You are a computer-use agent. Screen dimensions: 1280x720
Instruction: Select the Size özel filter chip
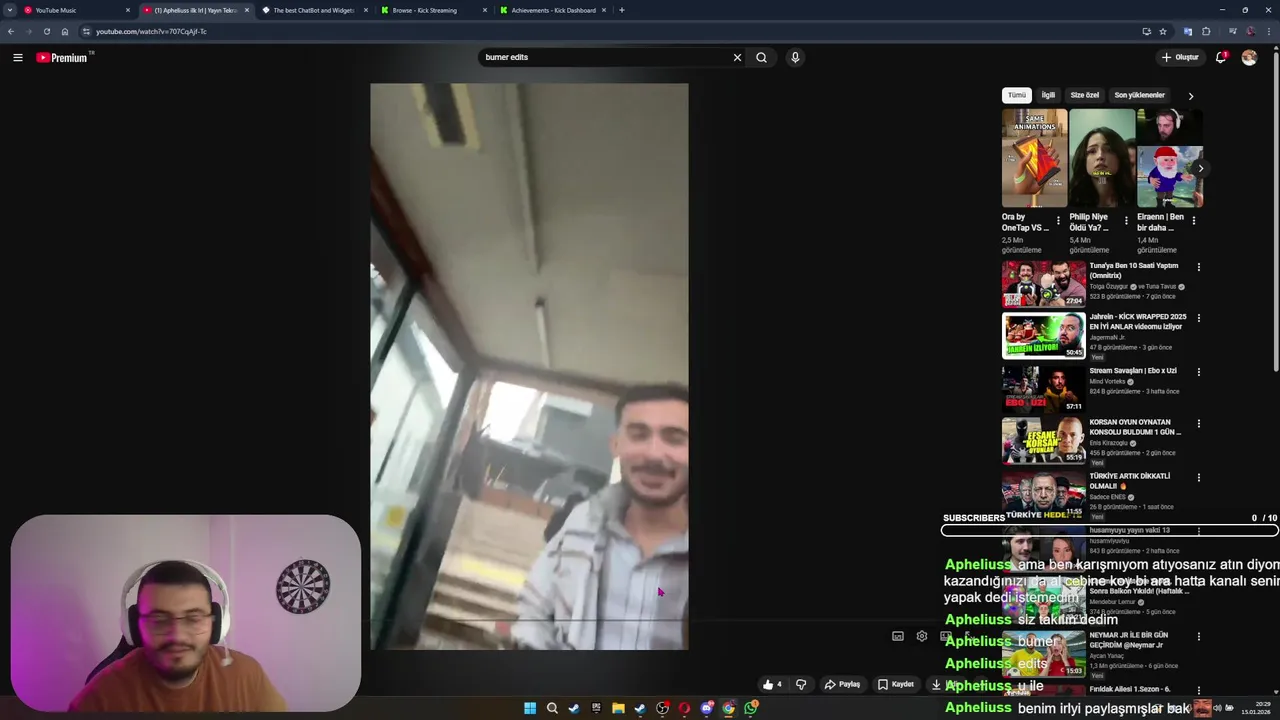1085,95
